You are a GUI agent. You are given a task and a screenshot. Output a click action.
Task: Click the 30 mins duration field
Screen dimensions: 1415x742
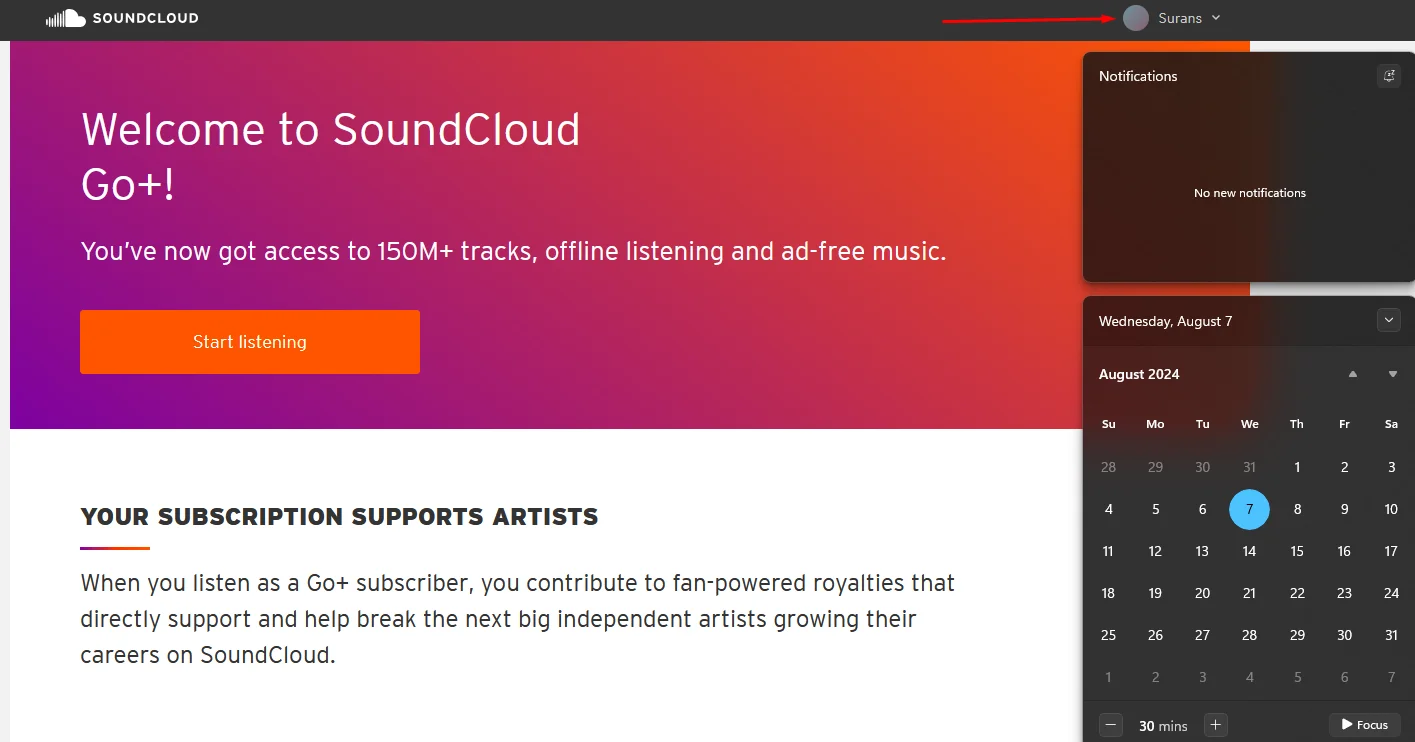(x=1163, y=726)
